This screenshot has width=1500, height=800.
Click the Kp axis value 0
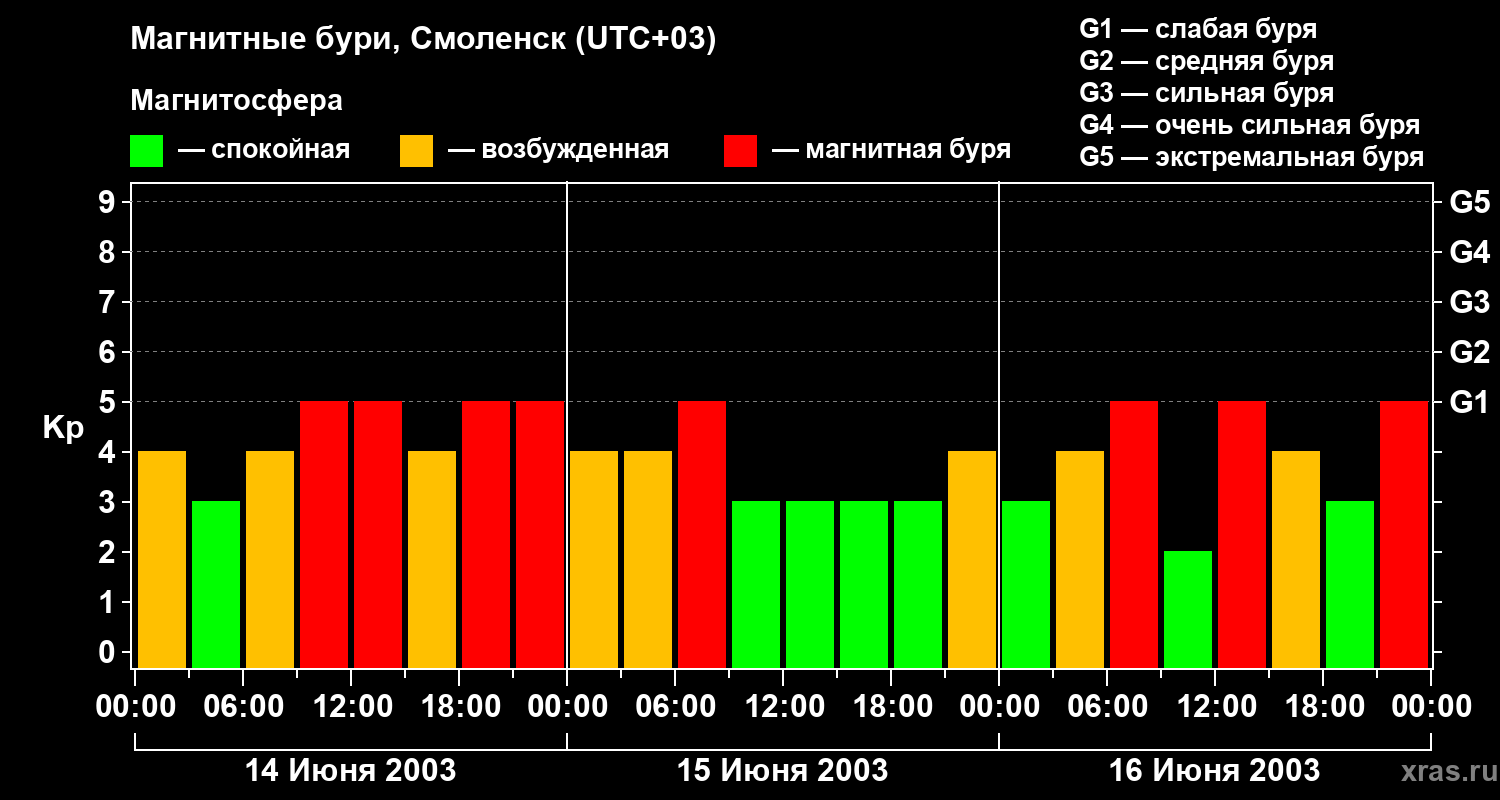108,652
